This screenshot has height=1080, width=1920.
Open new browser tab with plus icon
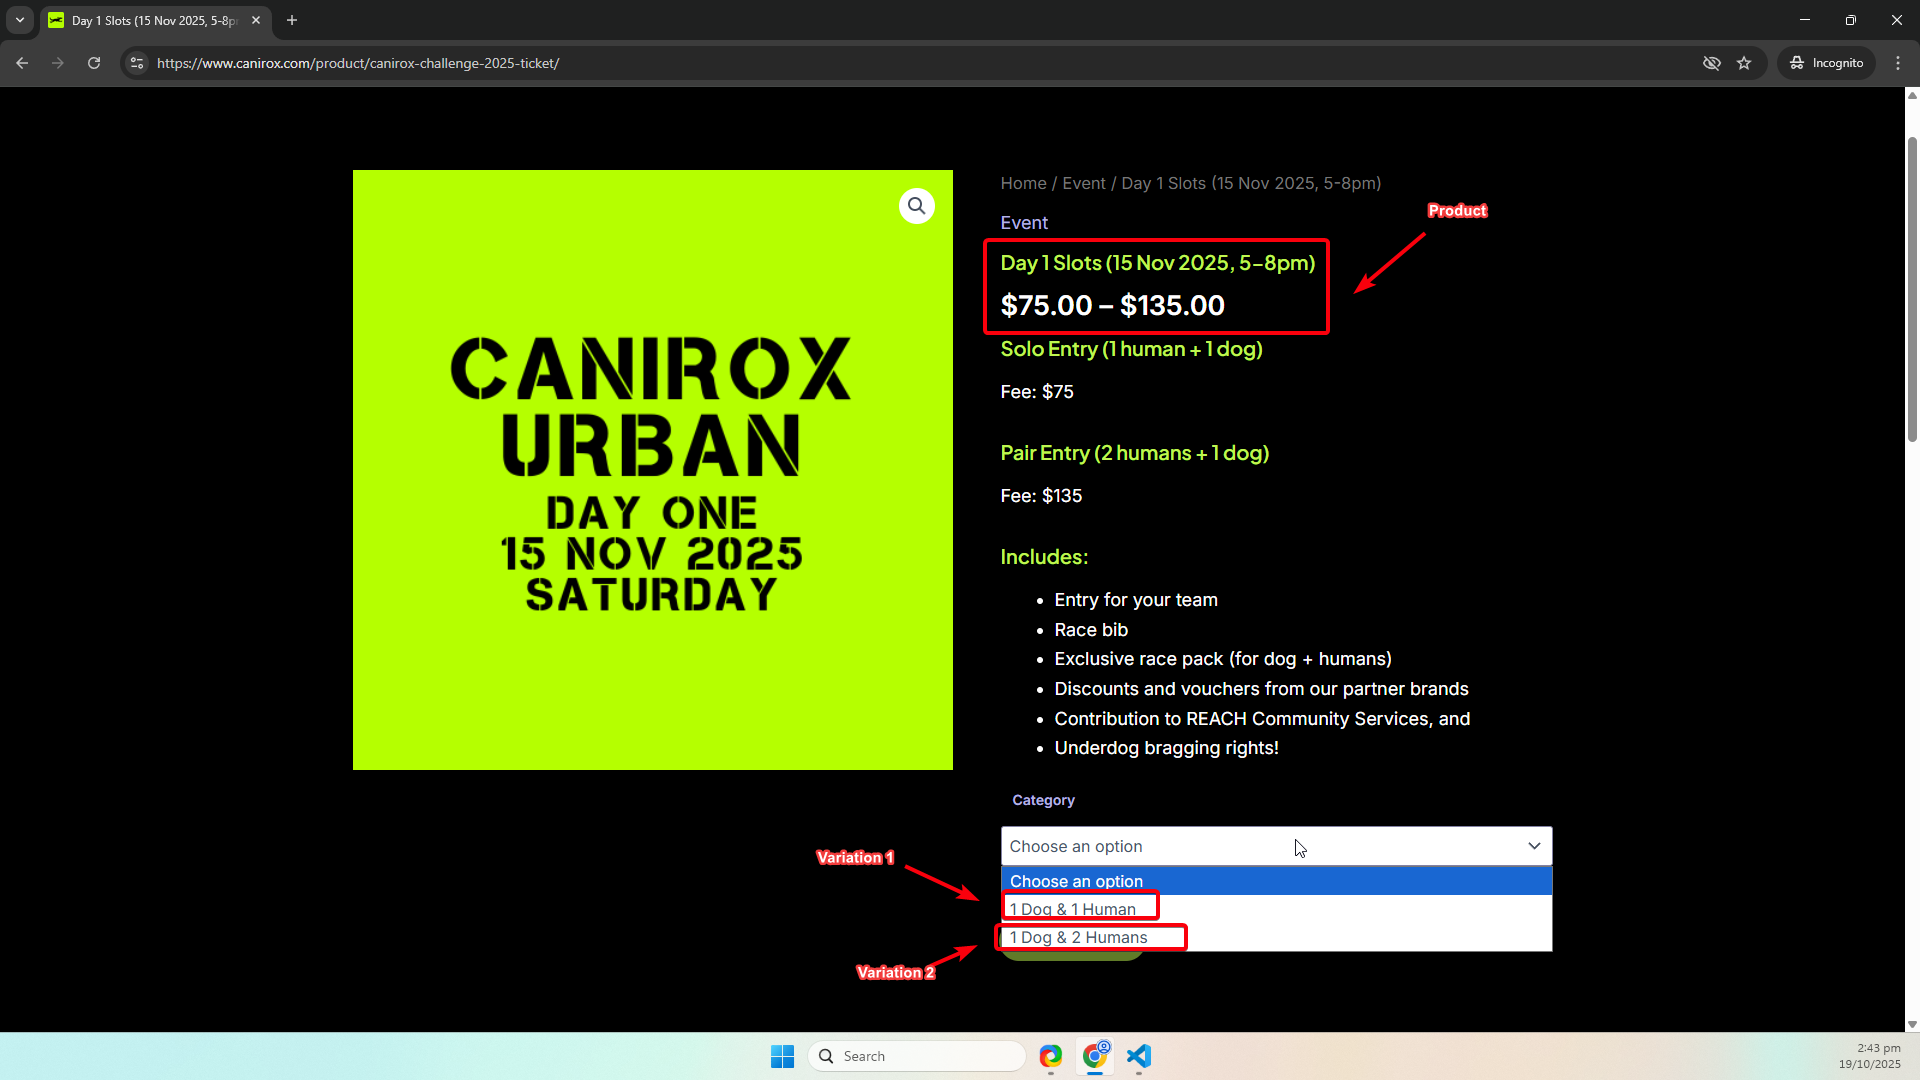[292, 20]
